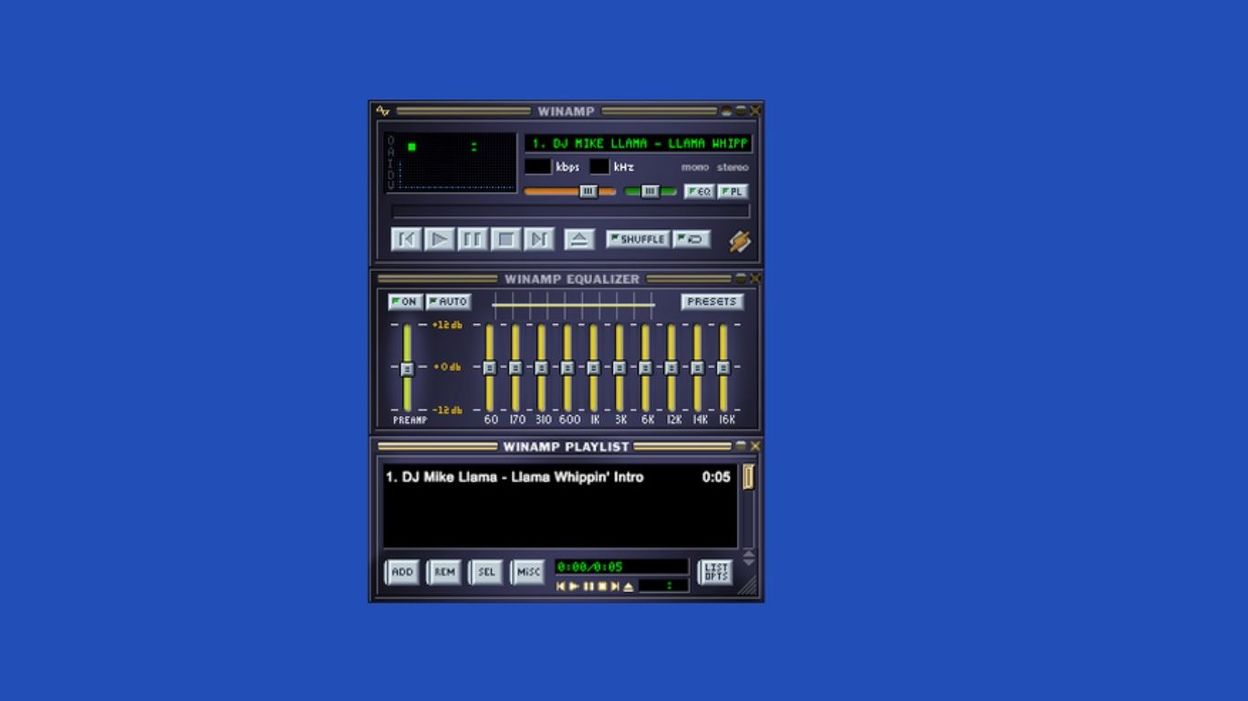The width and height of the screenshot is (1248, 701).
Task: Stop playback using the main Stop button
Action: tap(506, 239)
